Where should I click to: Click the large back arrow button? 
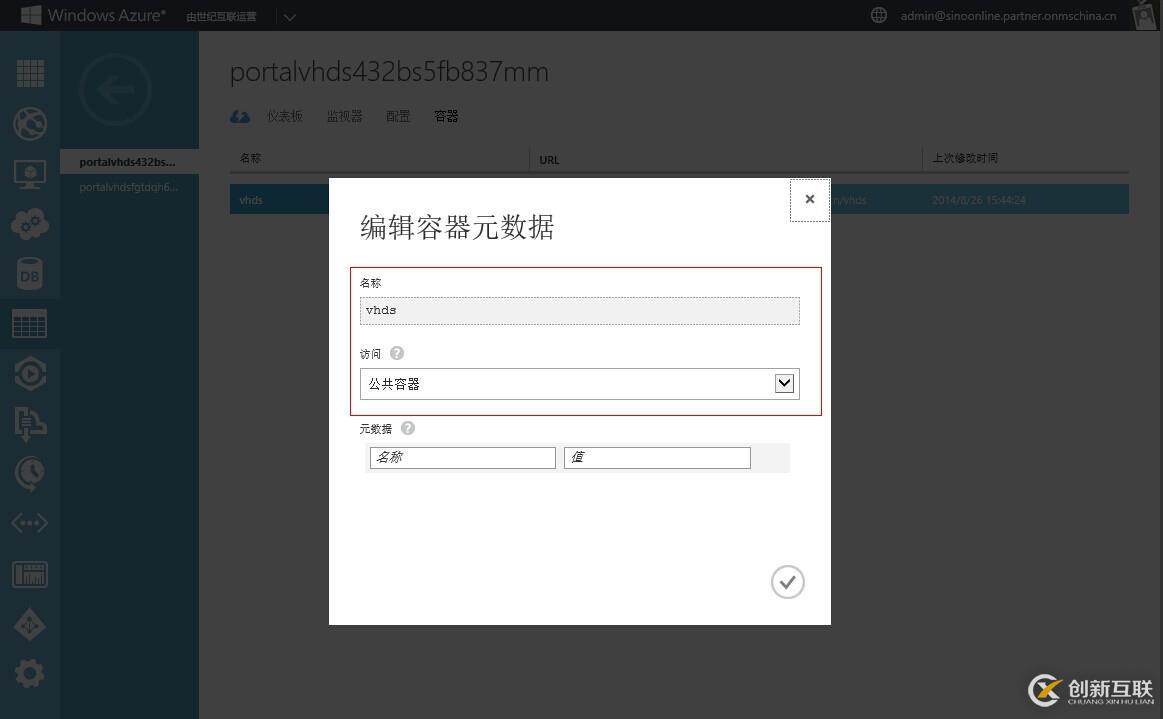click(115, 90)
